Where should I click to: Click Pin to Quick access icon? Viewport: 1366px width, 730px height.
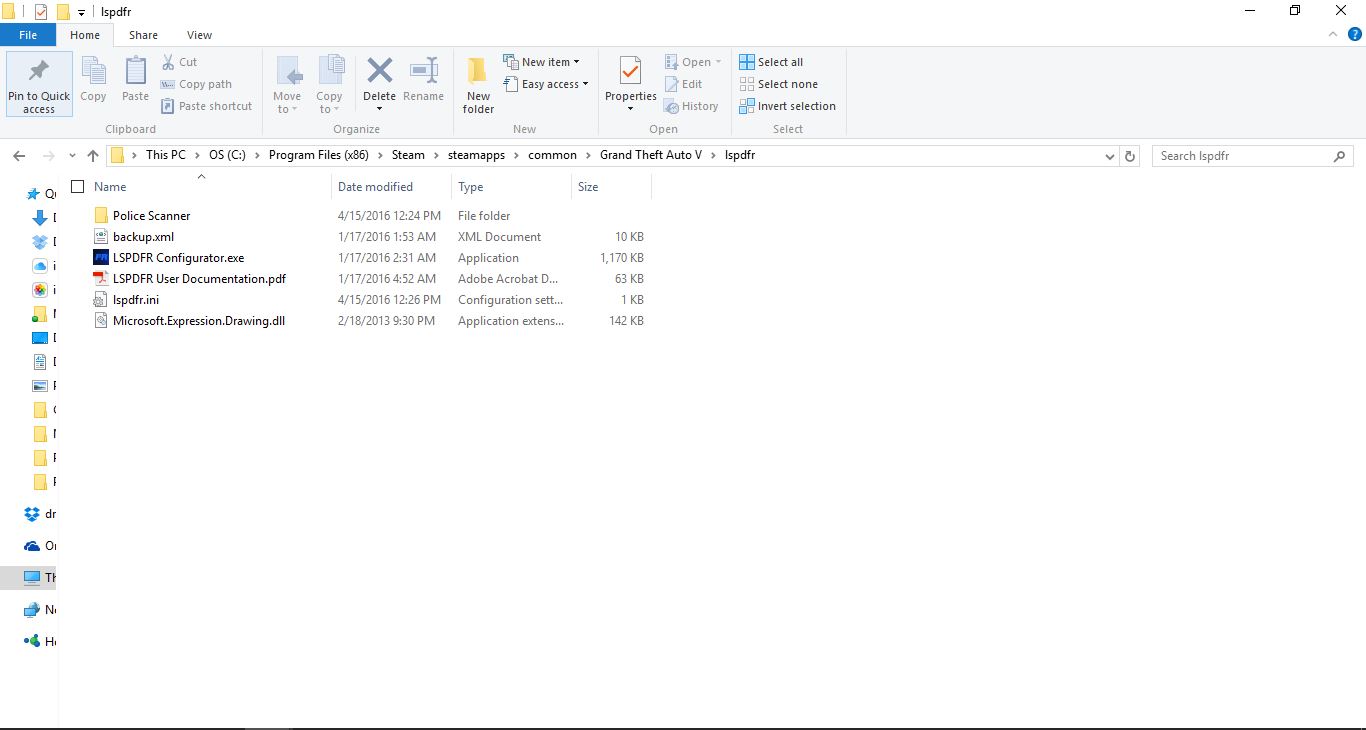click(x=39, y=72)
